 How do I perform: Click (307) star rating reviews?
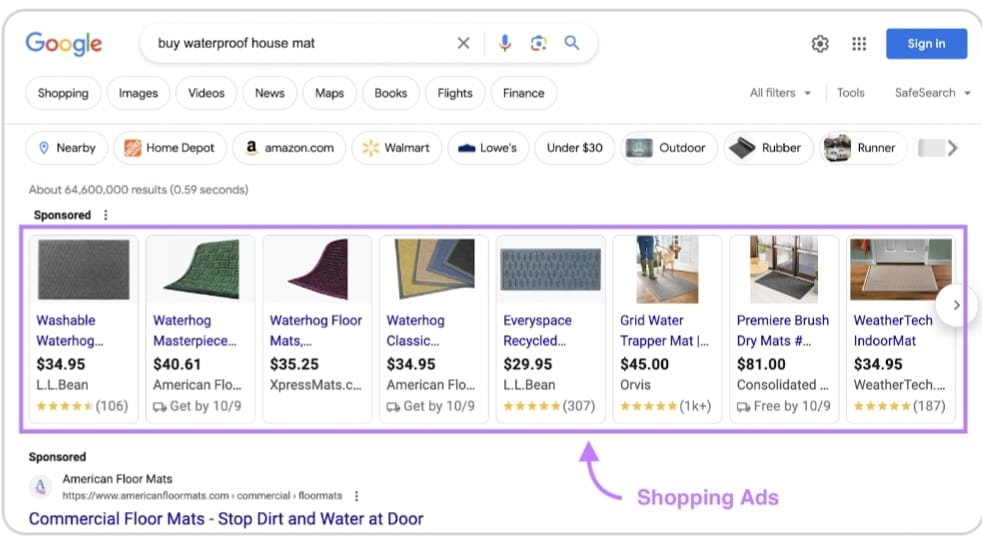coord(549,406)
